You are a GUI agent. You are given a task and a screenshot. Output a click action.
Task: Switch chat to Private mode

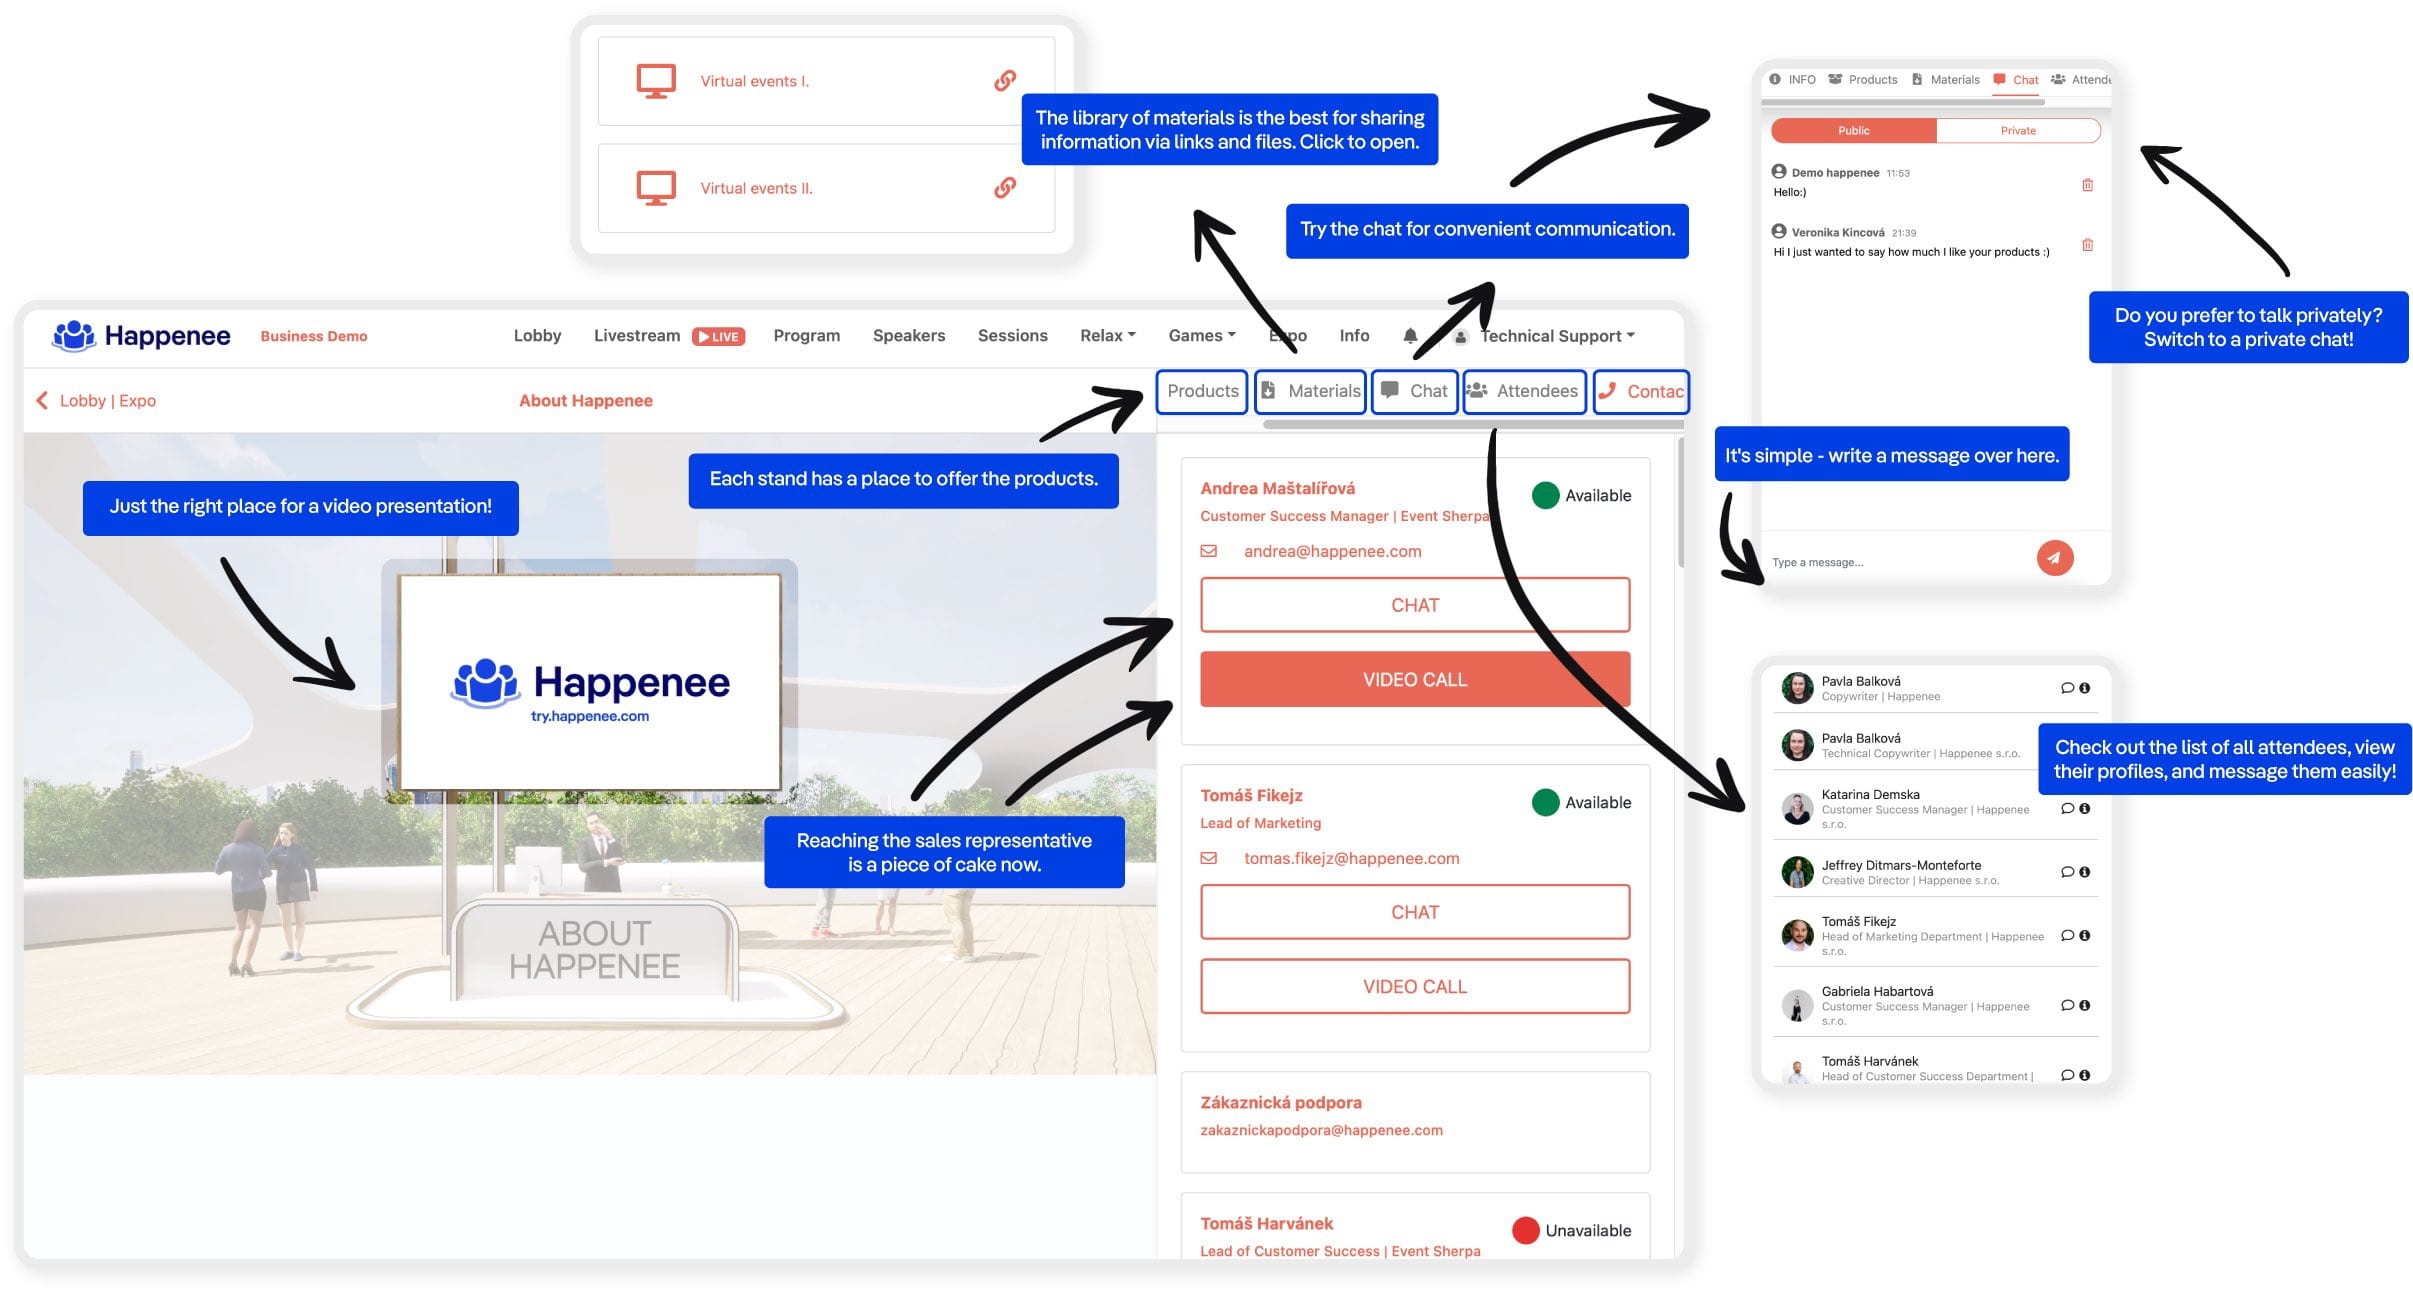pyautogui.click(x=2018, y=131)
